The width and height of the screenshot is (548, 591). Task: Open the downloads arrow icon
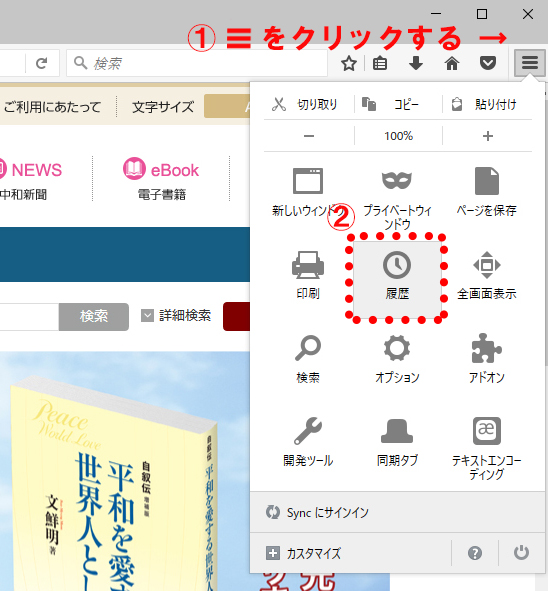click(416, 63)
